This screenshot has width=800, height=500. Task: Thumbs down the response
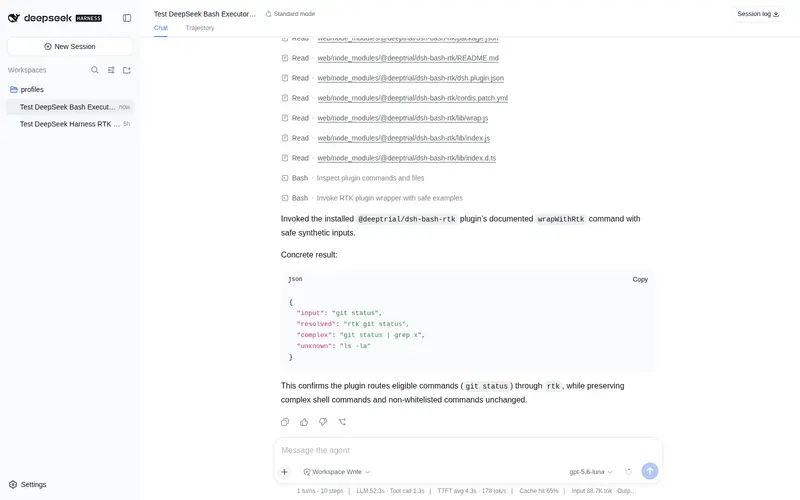click(x=323, y=422)
